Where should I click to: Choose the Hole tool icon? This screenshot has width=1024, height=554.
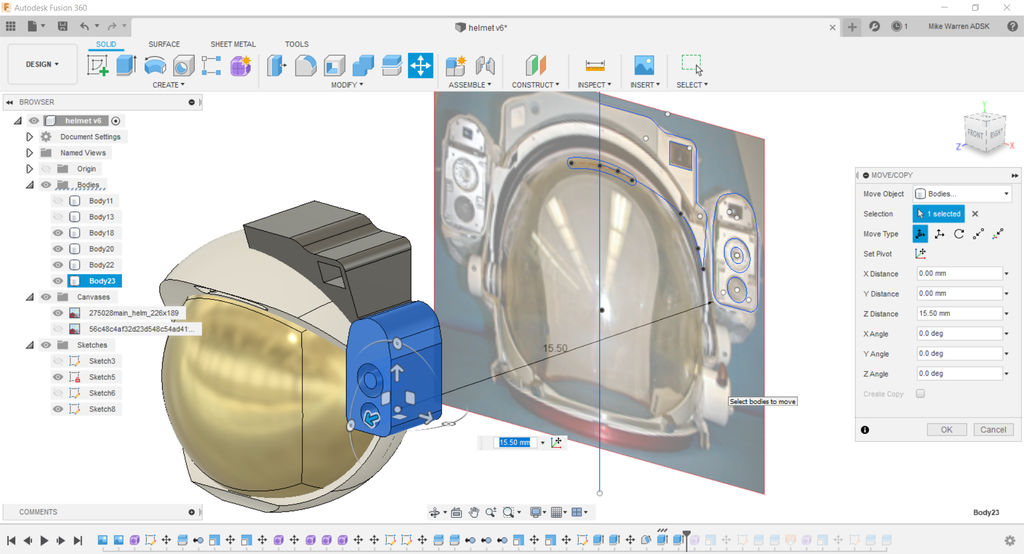point(184,65)
